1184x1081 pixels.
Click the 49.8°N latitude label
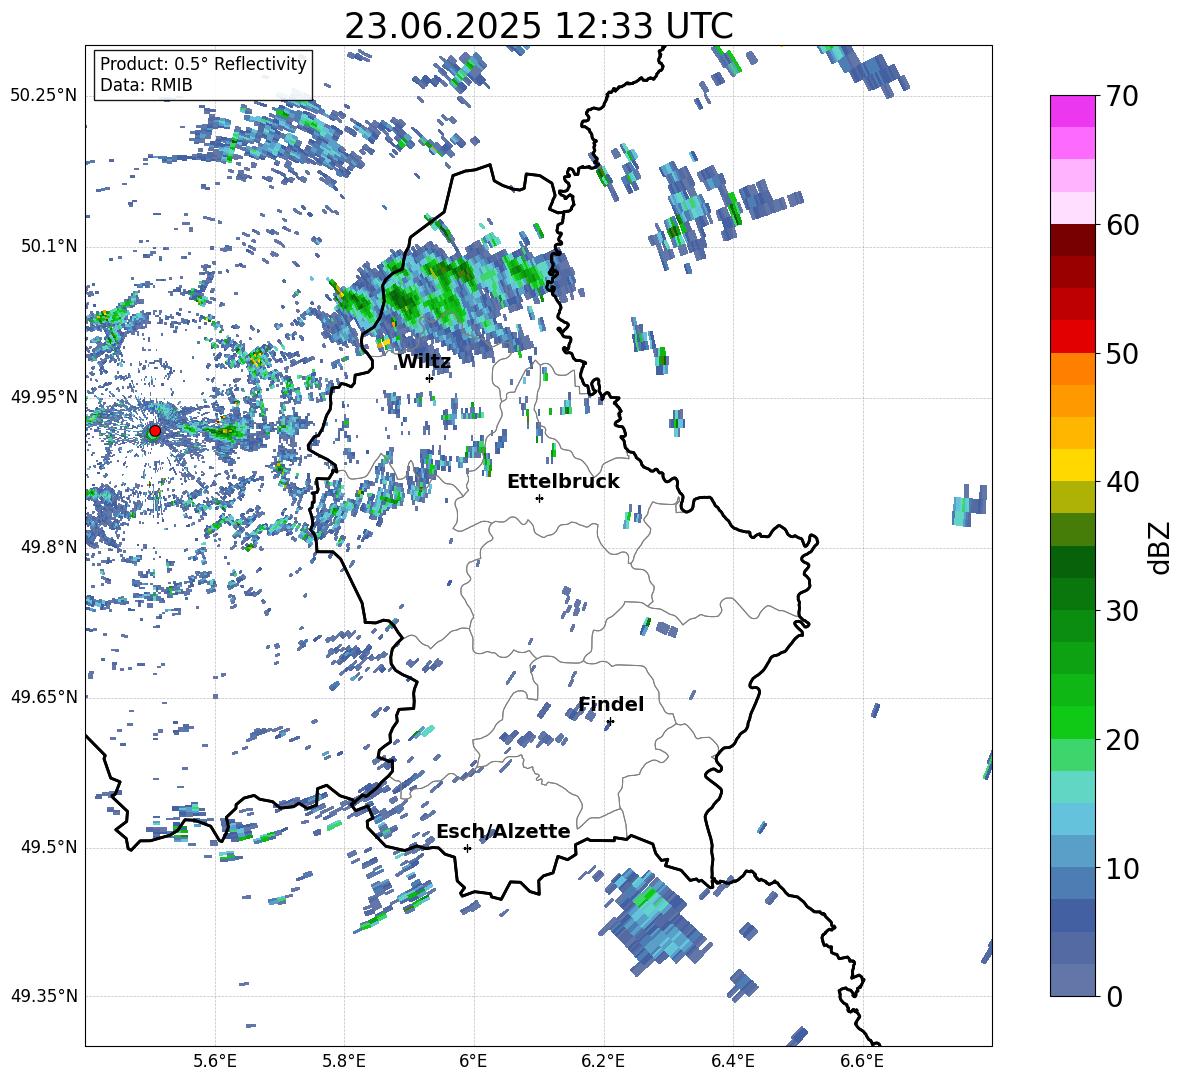(48, 547)
